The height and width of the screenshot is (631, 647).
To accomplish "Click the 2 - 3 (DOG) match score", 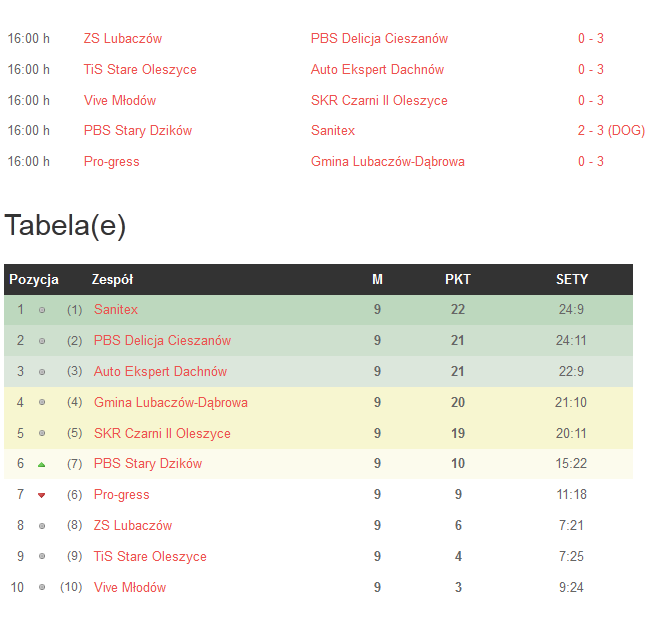I will coord(610,131).
